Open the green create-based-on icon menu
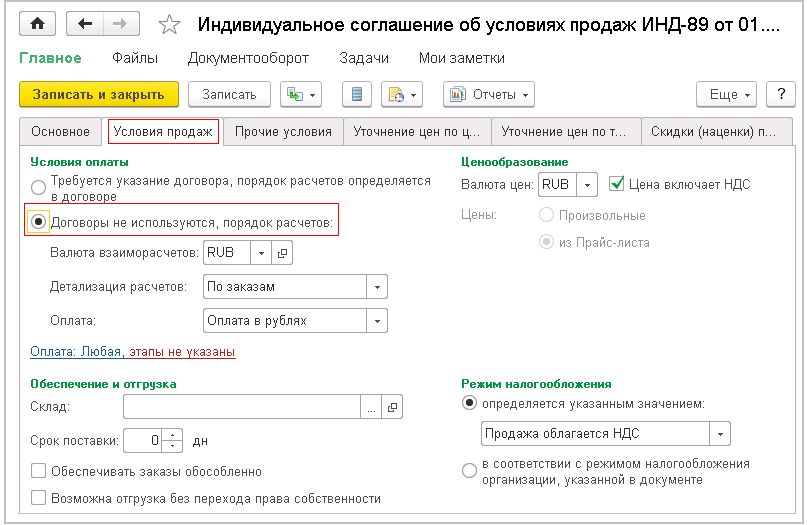The width and height of the screenshot is (807, 525). click(x=300, y=94)
